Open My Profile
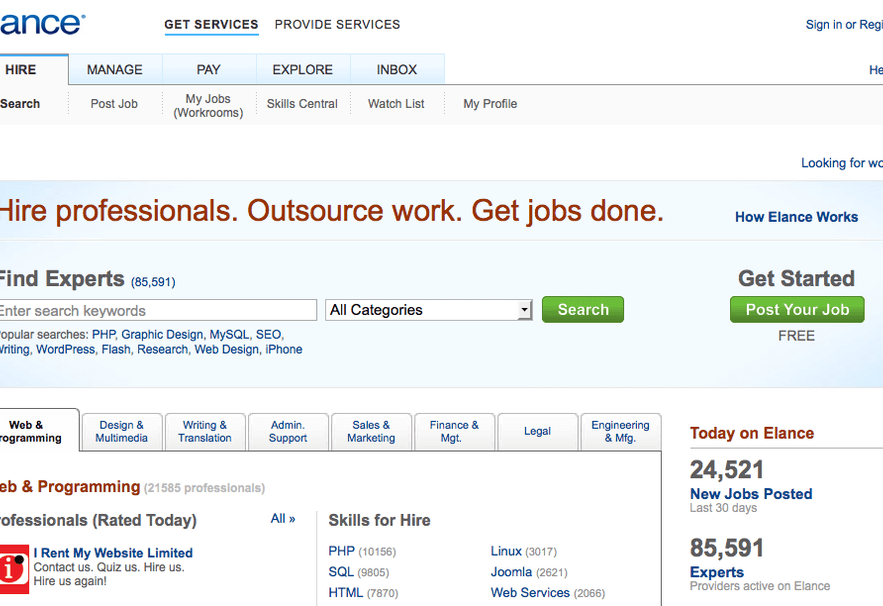 [490, 104]
